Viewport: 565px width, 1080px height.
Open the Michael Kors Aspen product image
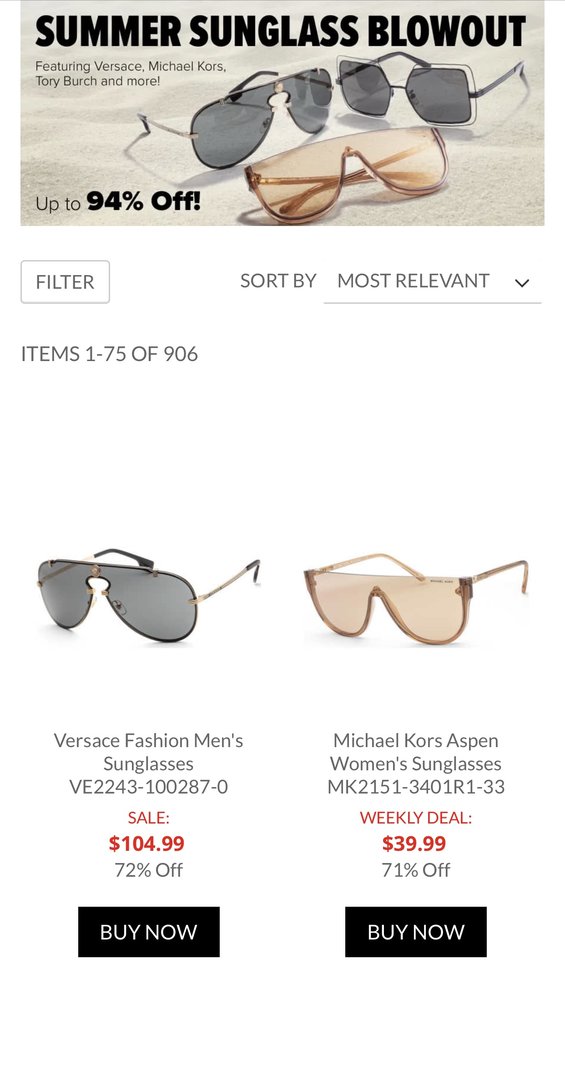tap(415, 598)
